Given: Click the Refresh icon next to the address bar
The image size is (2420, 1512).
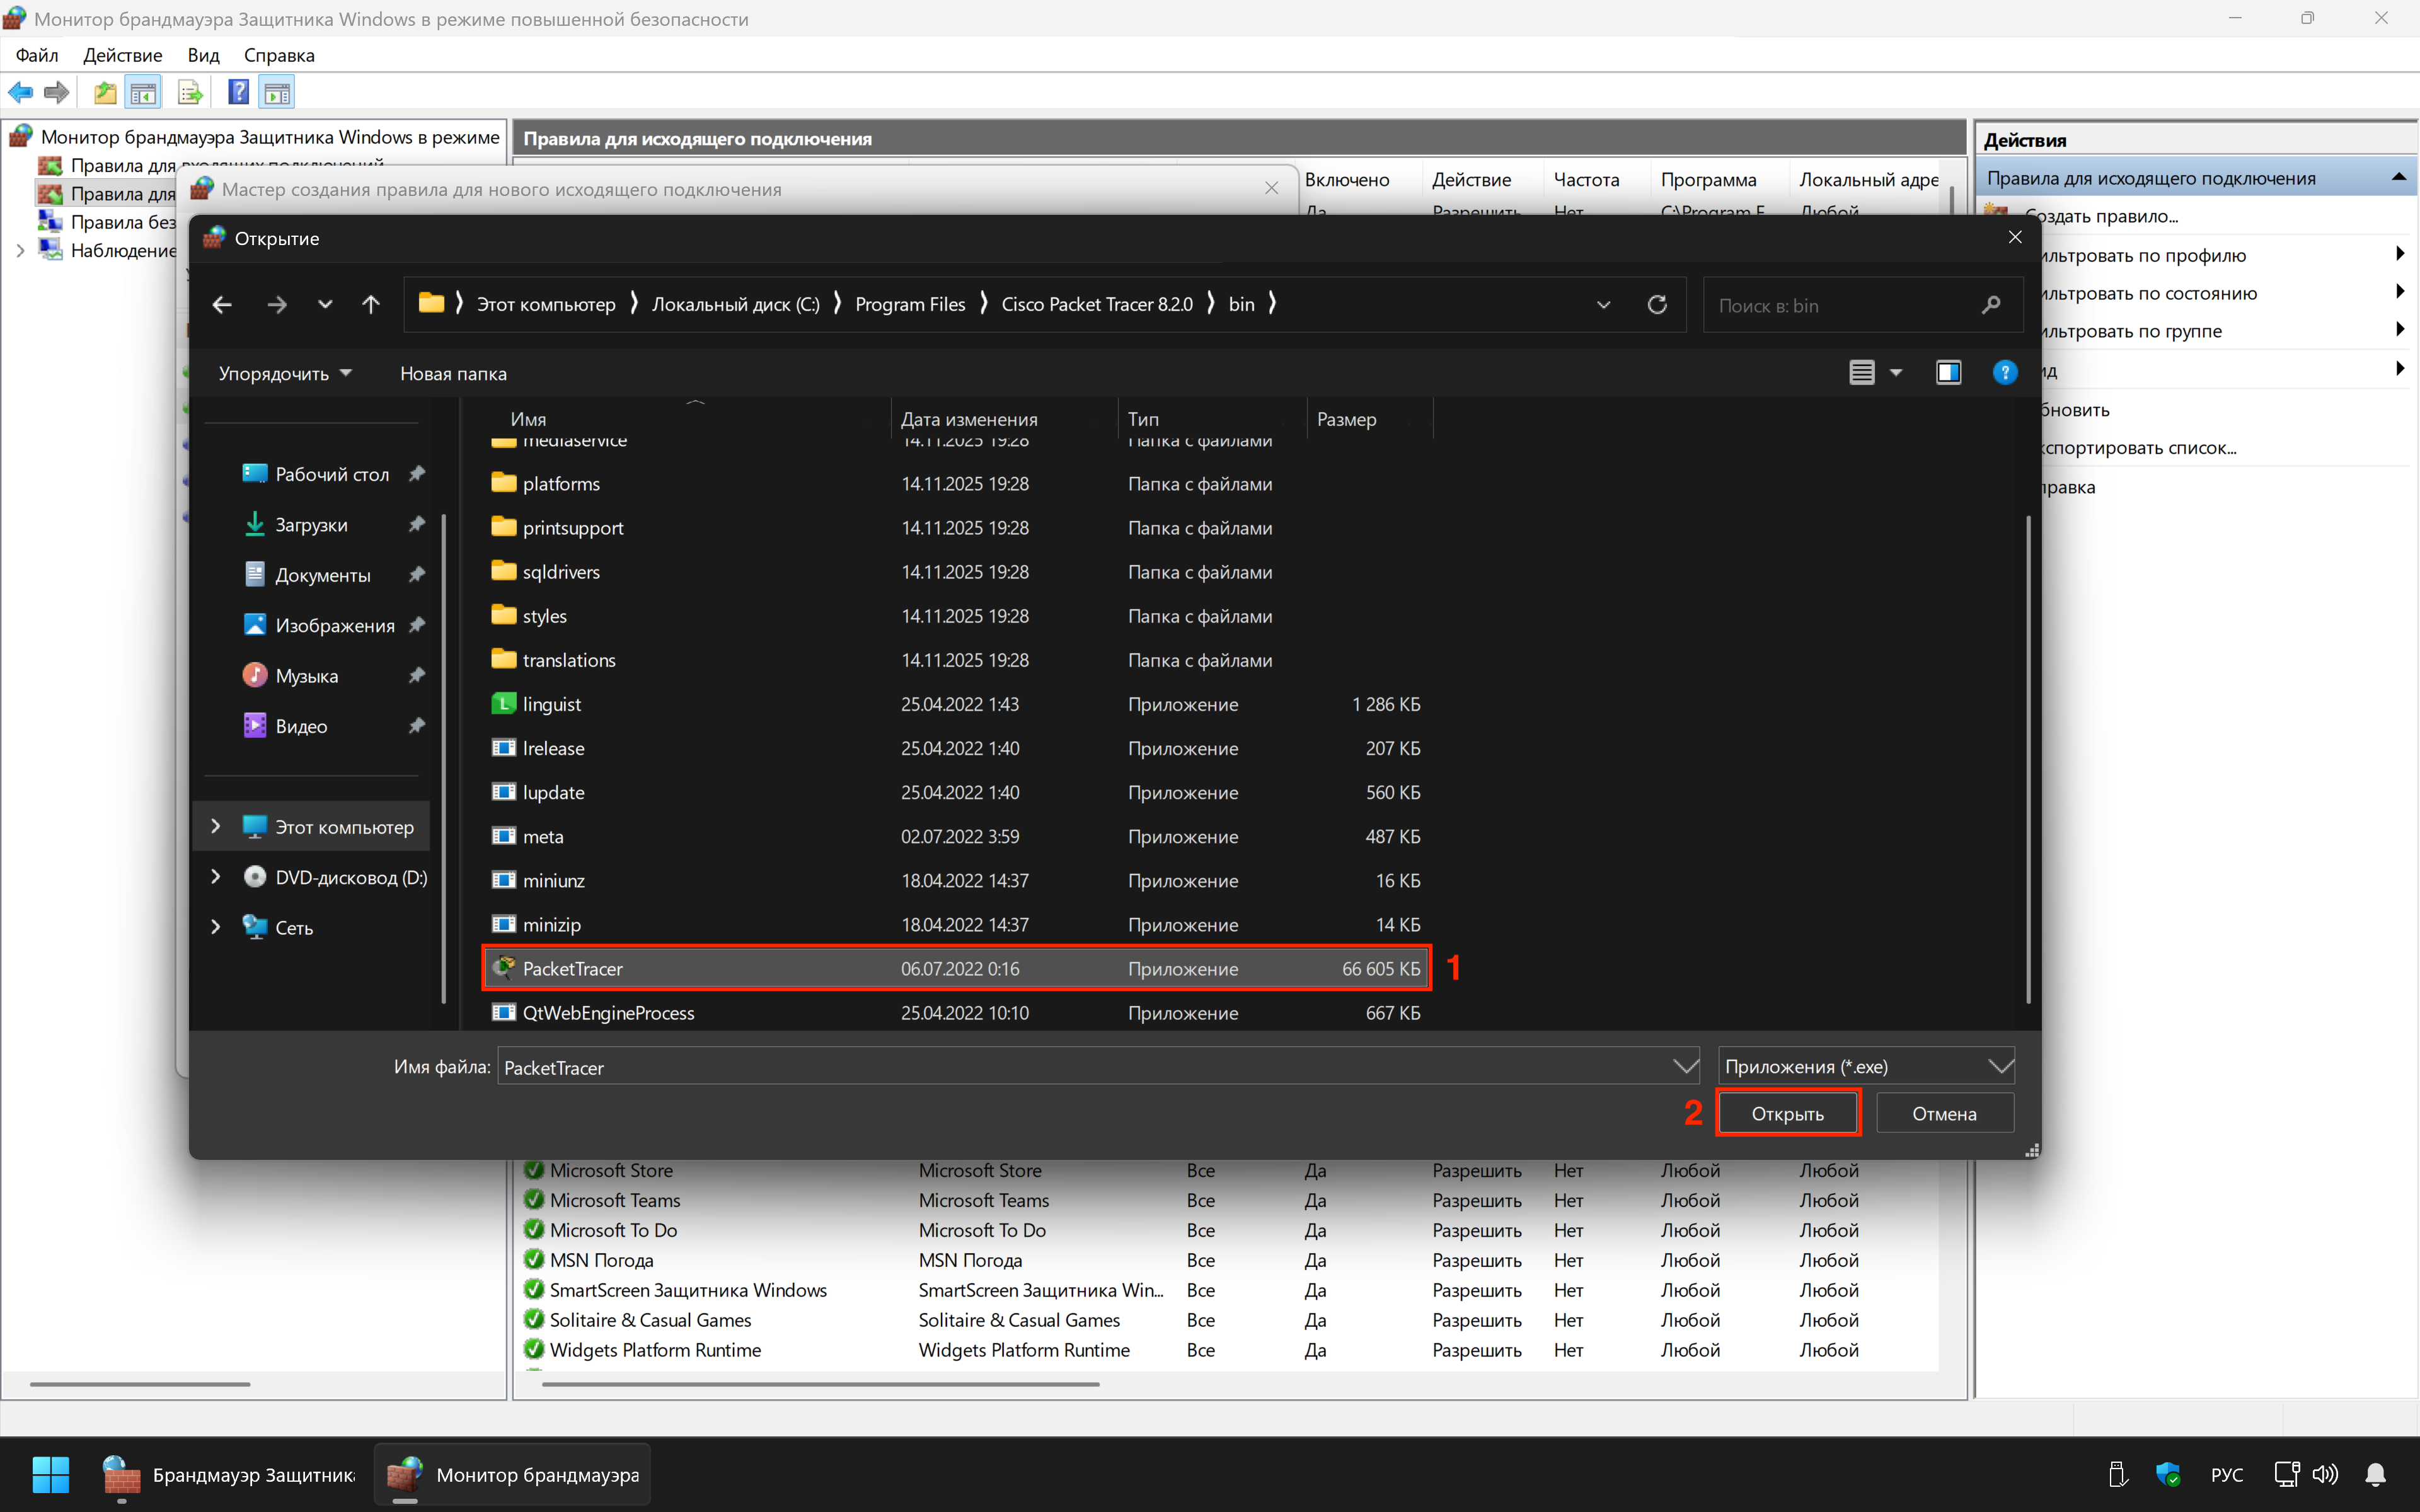Looking at the screenshot, I should click(1657, 305).
